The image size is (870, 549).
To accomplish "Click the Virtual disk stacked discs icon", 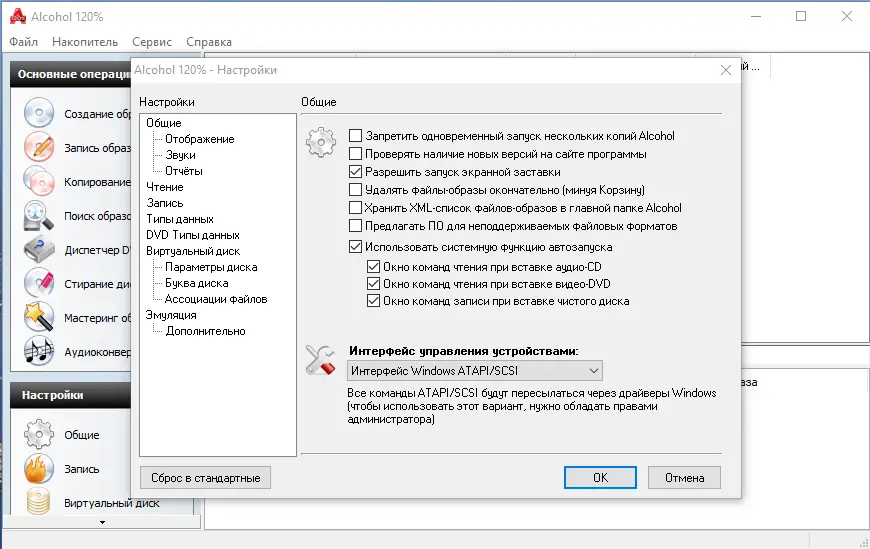I will pos(39,502).
